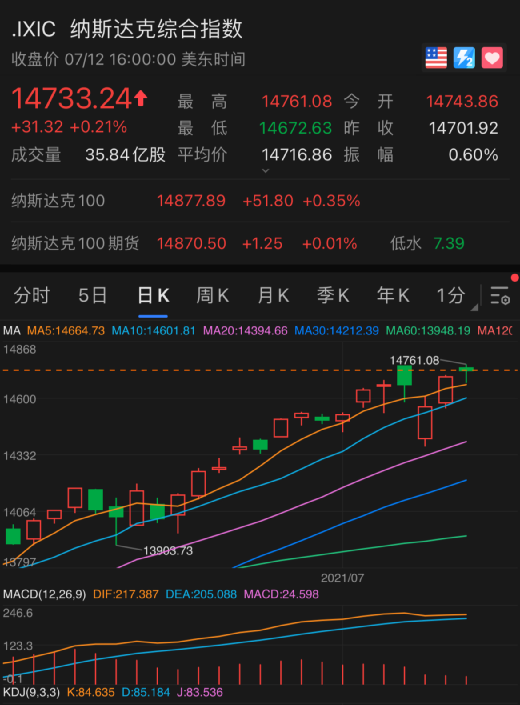Tap the MA10:14601.81 indicator value

click(x=153, y=331)
